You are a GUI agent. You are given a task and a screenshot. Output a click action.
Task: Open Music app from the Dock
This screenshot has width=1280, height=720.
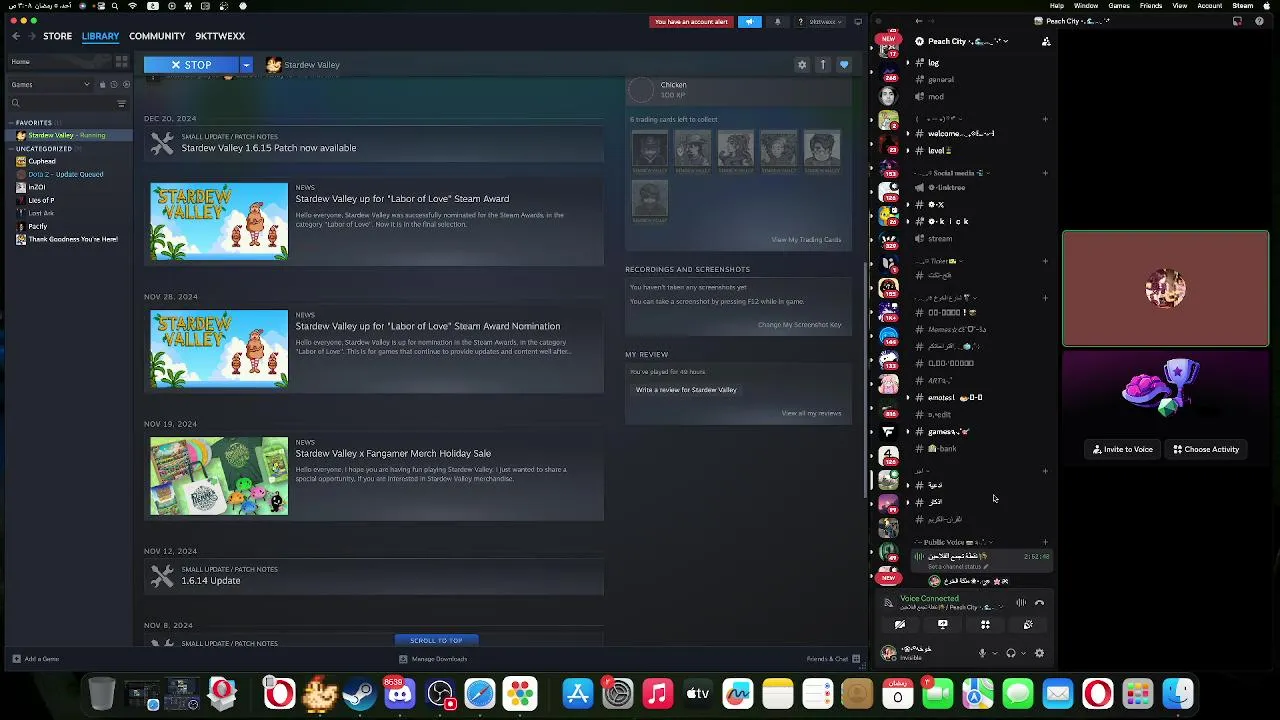tap(658, 693)
